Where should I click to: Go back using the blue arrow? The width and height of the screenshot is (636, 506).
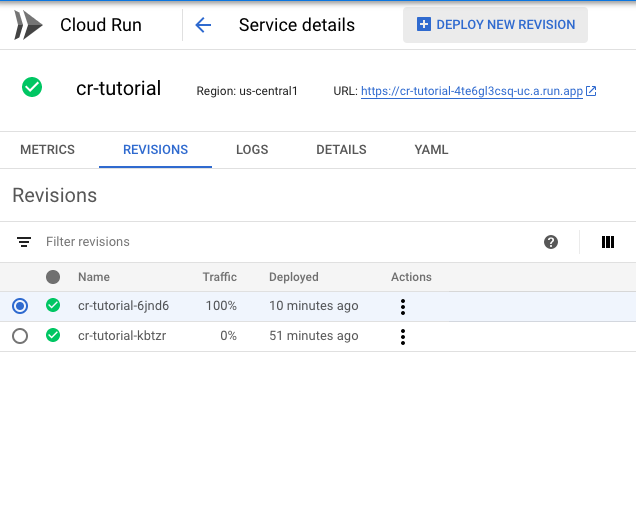coord(203,25)
